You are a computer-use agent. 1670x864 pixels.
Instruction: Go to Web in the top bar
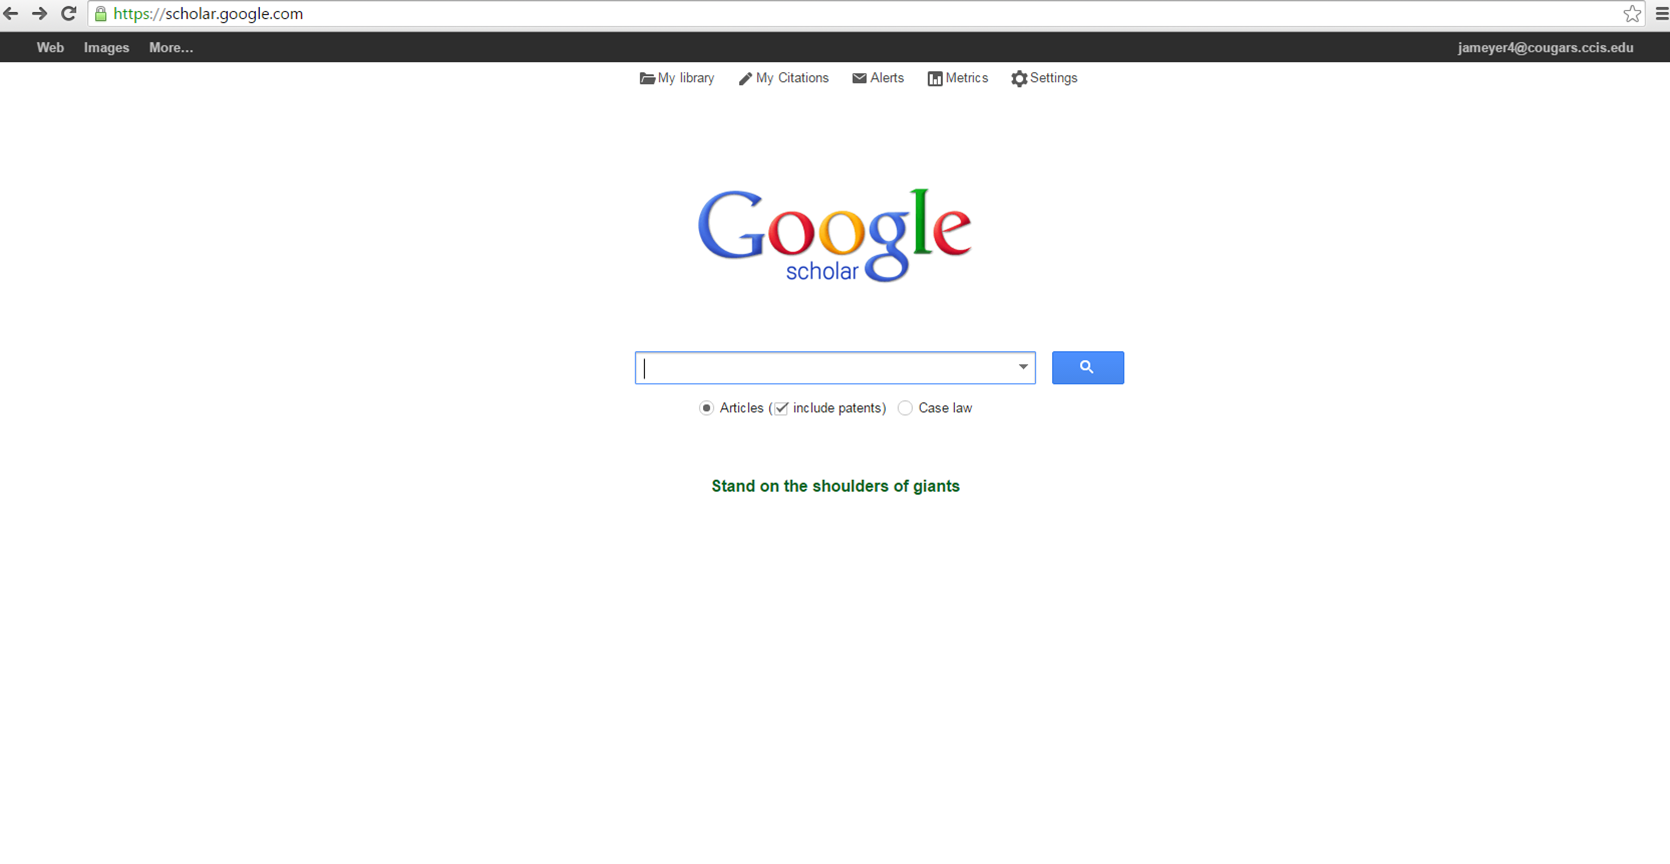coord(50,47)
